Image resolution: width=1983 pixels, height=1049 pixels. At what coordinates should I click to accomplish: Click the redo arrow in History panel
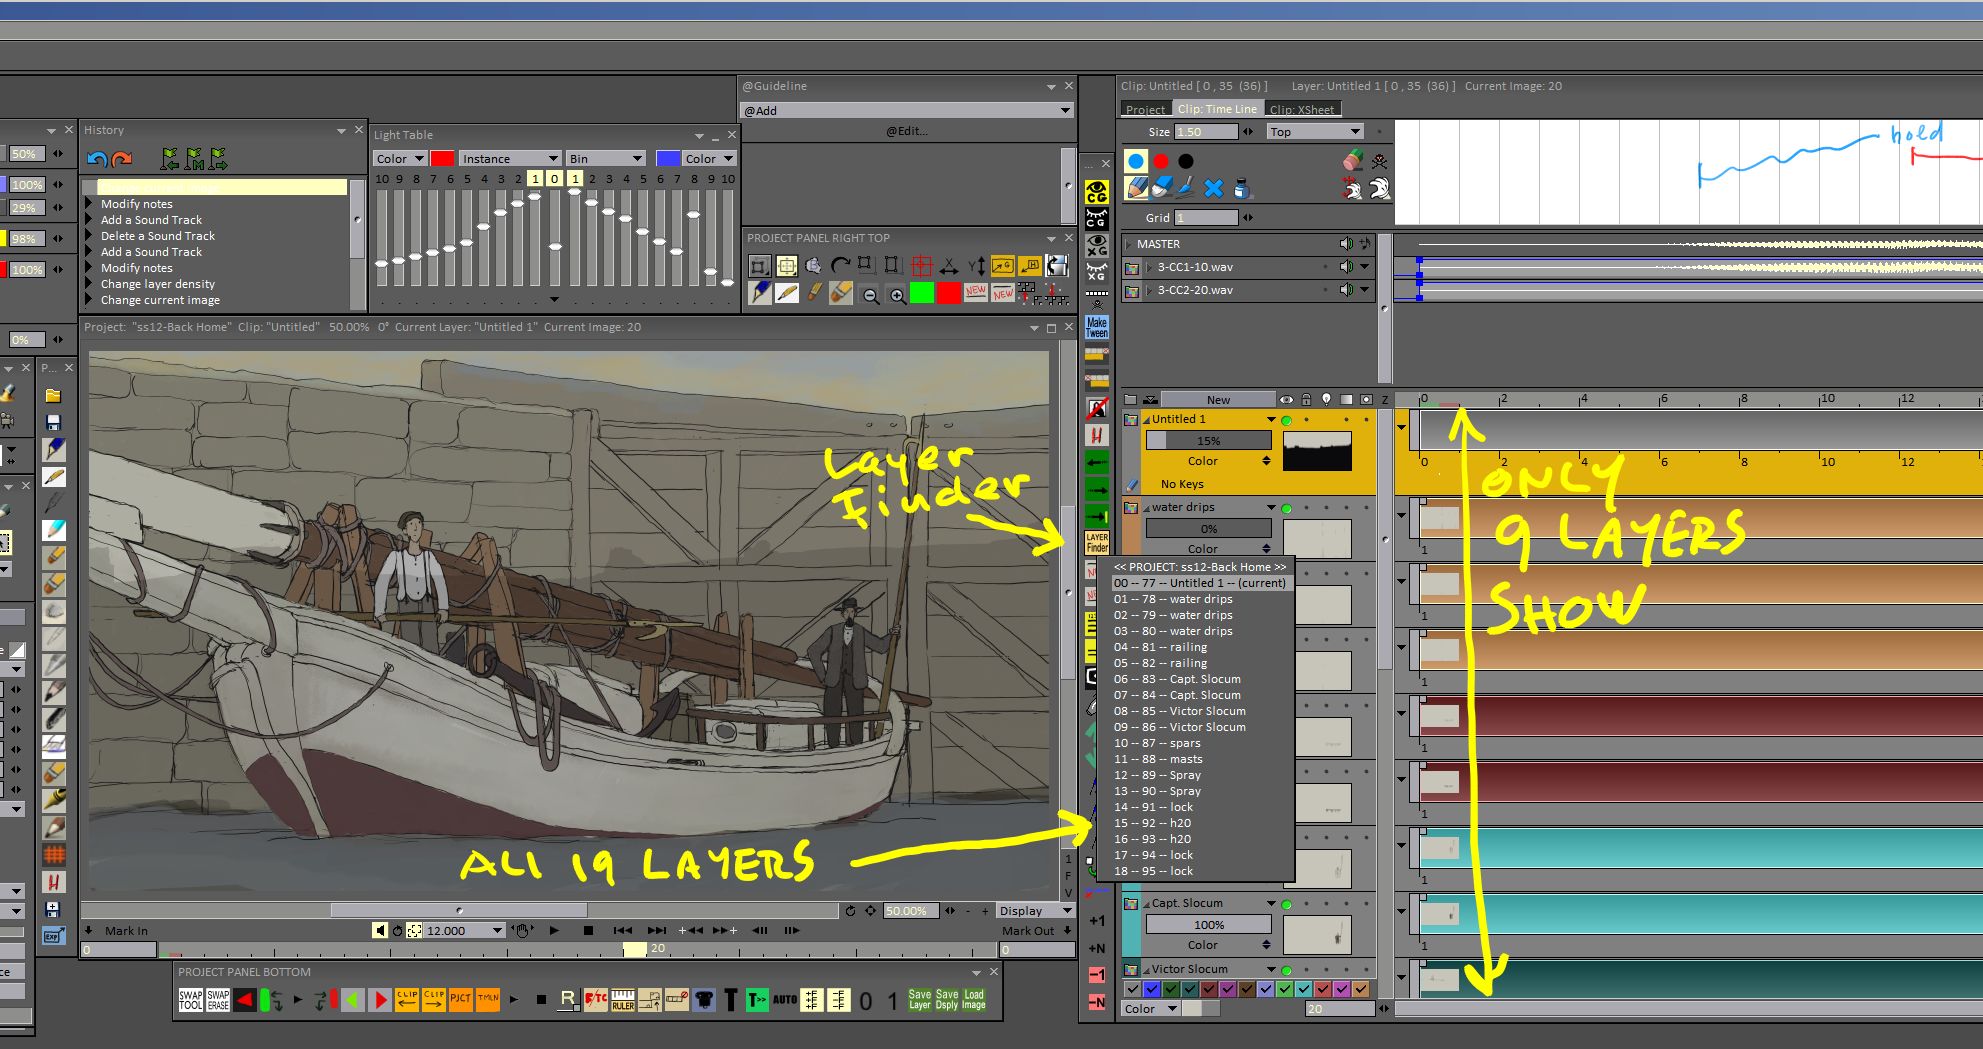tap(122, 159)
